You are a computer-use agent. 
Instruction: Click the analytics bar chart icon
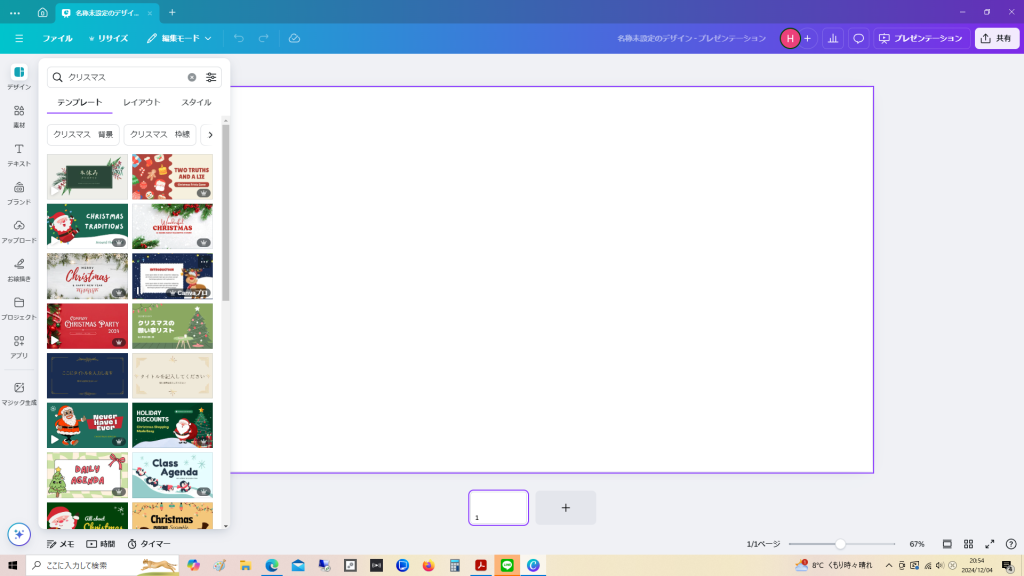coord(831,38)
